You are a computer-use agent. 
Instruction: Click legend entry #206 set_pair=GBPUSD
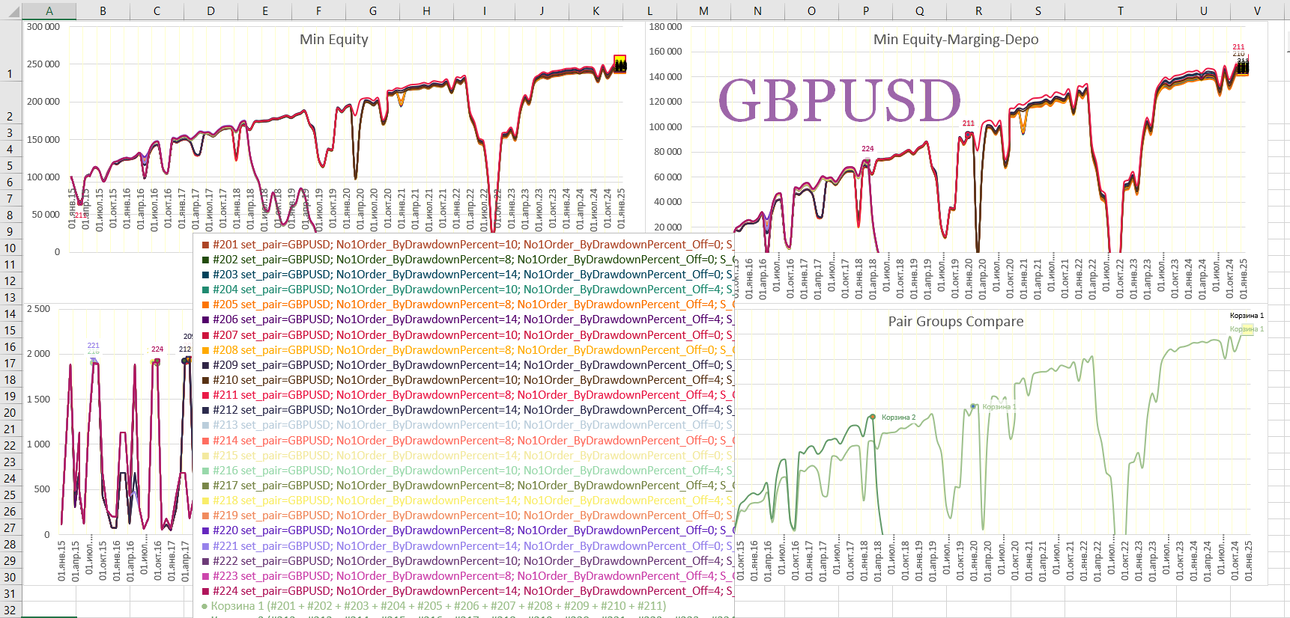(x=470, y=319)
